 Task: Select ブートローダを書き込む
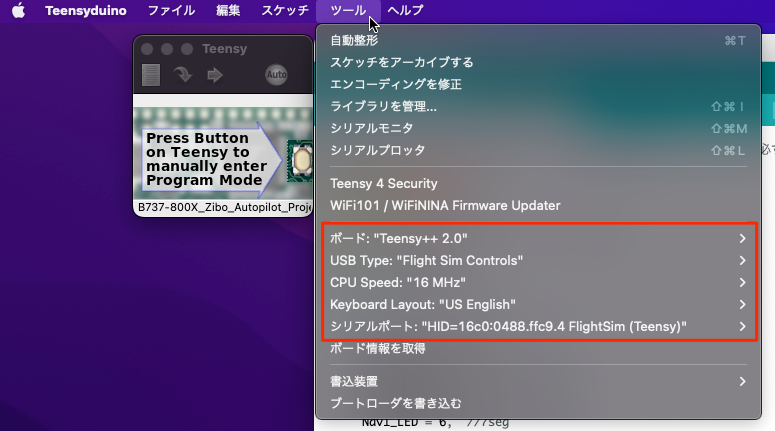tap(538, 403)
